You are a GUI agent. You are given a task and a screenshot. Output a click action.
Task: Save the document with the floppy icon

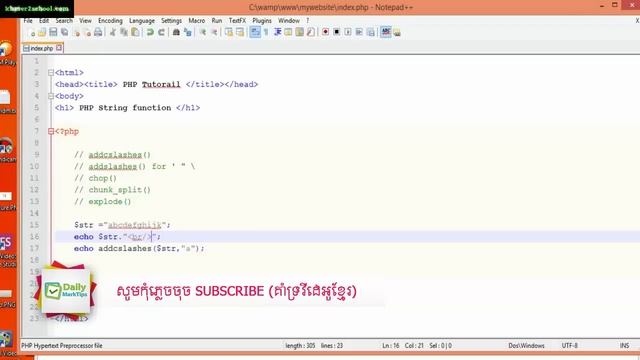(53, 32)
